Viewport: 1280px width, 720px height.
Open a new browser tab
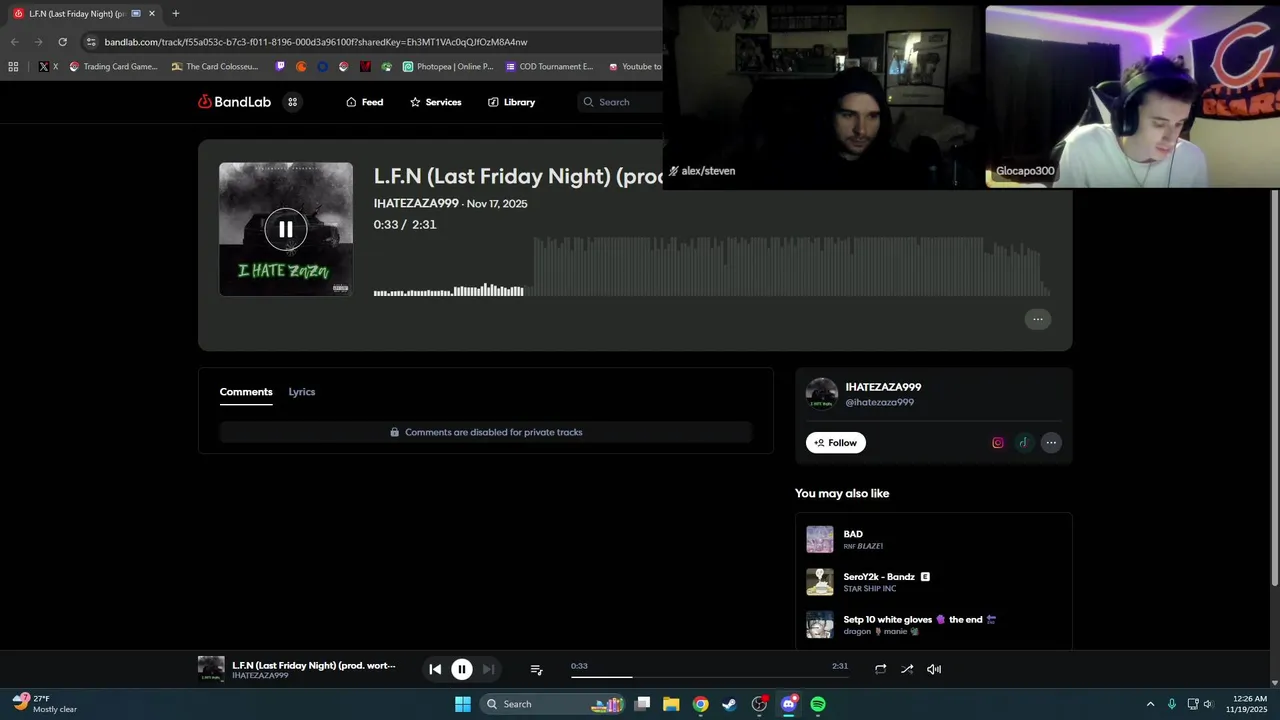[x=176, y=14]
